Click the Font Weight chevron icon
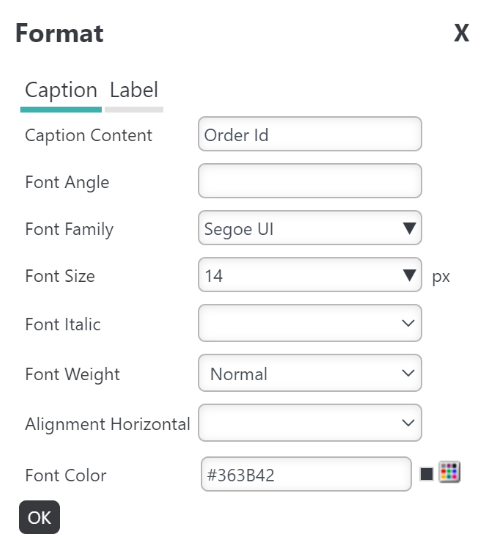Screen dimensions: 486x545 pos(408,373)
